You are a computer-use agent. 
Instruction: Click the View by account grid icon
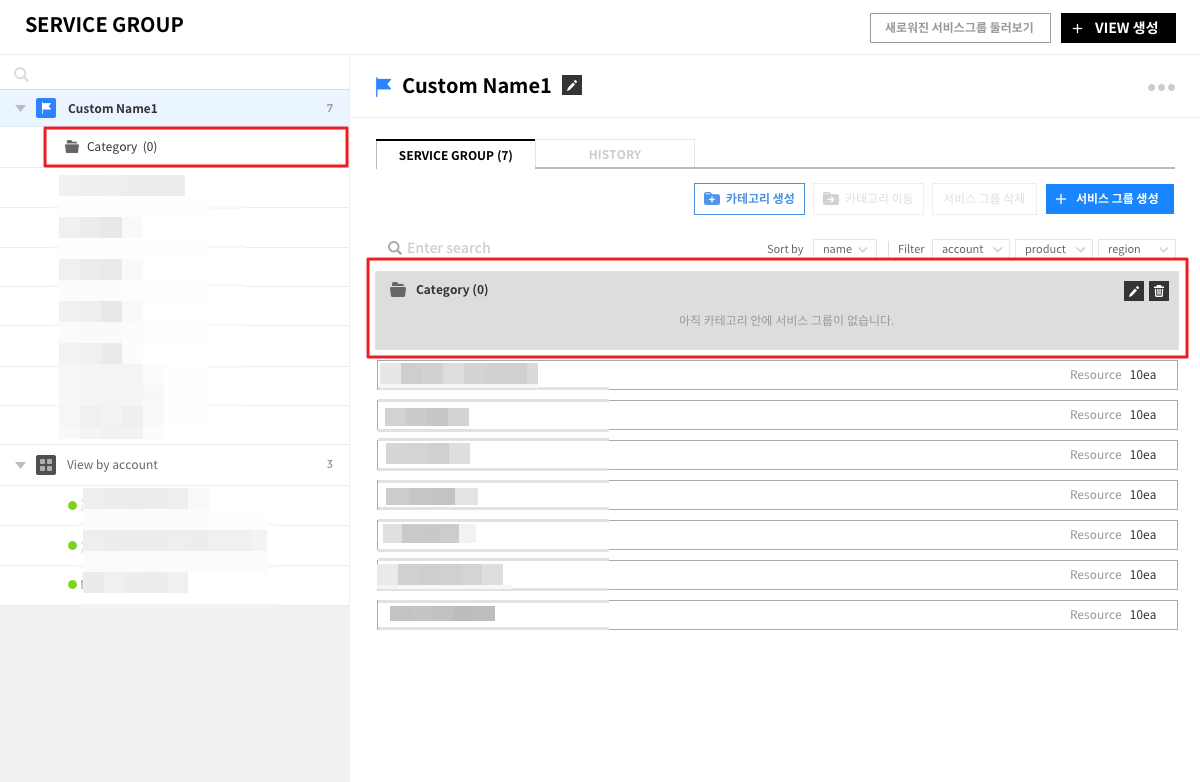tap(46, 465)
